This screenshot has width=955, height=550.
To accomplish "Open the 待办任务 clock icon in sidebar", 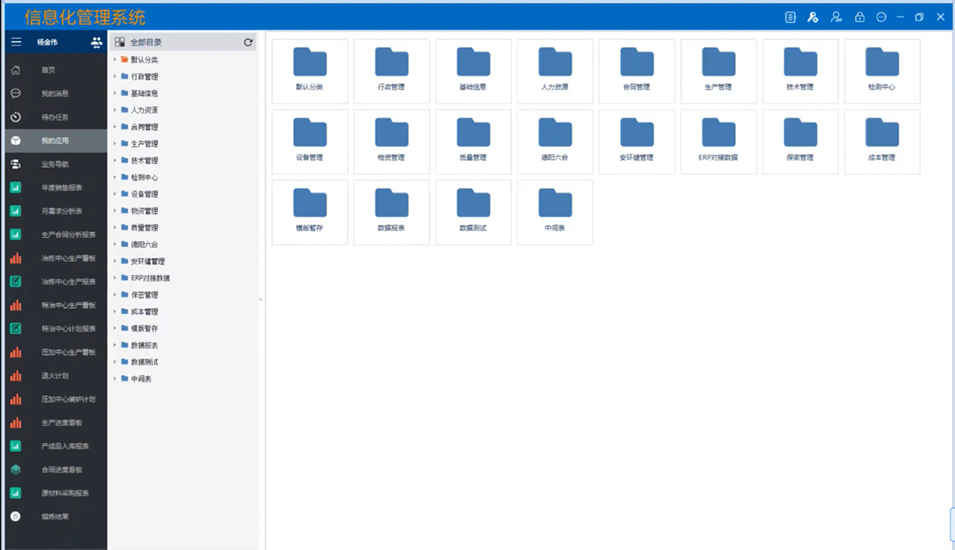I will [16, 117].
